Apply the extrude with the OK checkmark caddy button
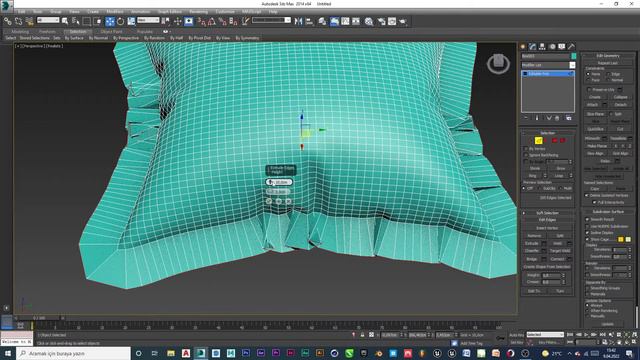The width and height of the screenshot is (640, 360). point(269,201)
